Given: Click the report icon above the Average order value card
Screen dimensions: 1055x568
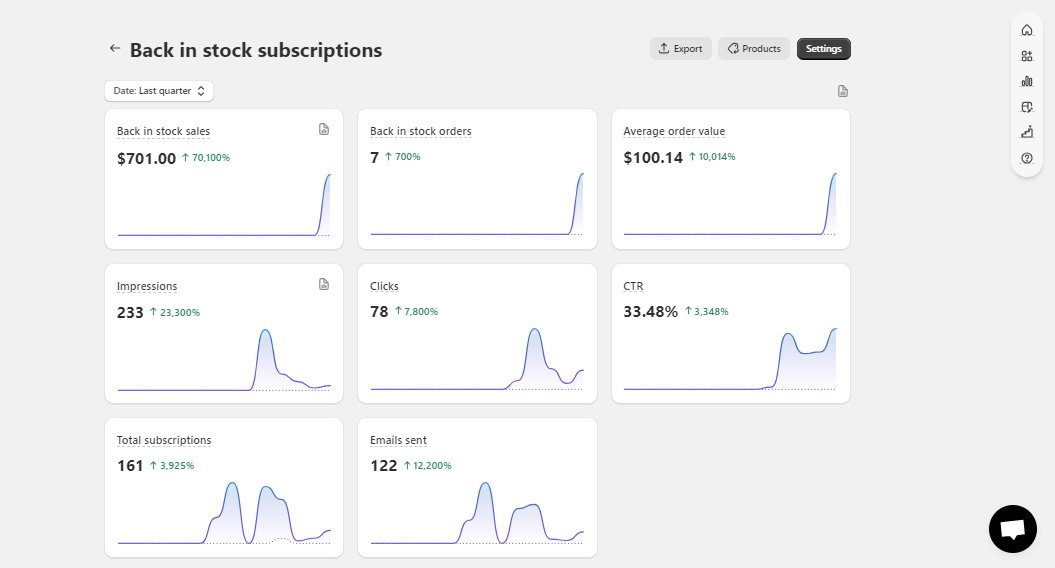Looking at the screenshot, I should 842,91.
